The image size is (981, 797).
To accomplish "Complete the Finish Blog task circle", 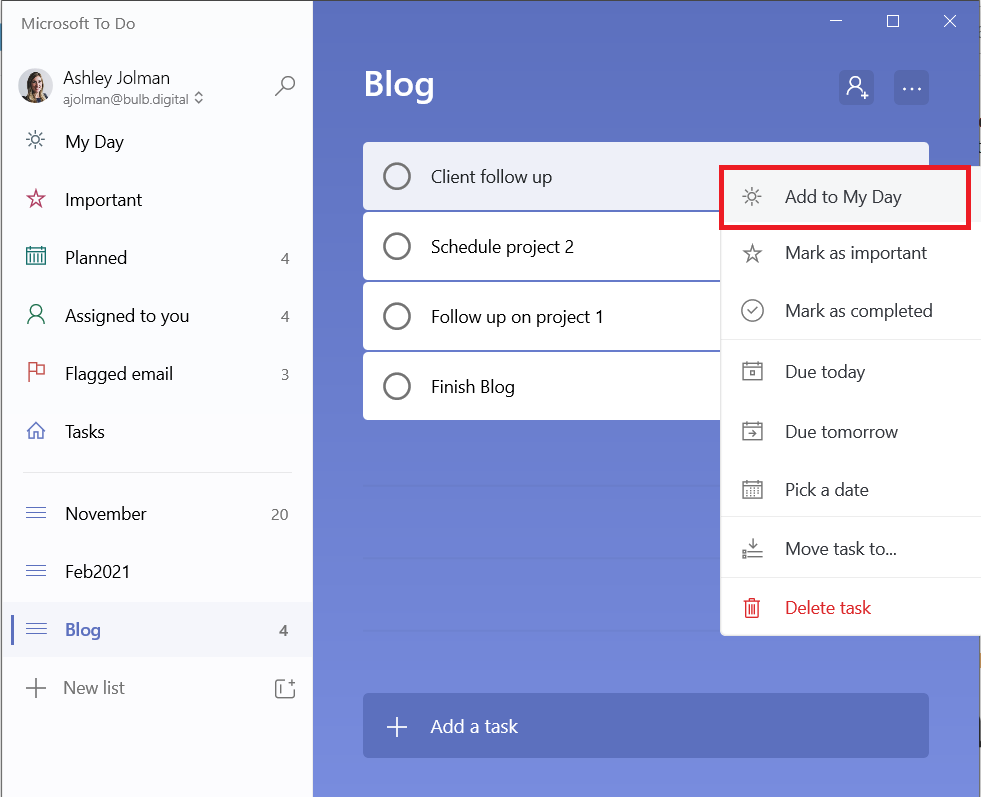I will point(397,386).
